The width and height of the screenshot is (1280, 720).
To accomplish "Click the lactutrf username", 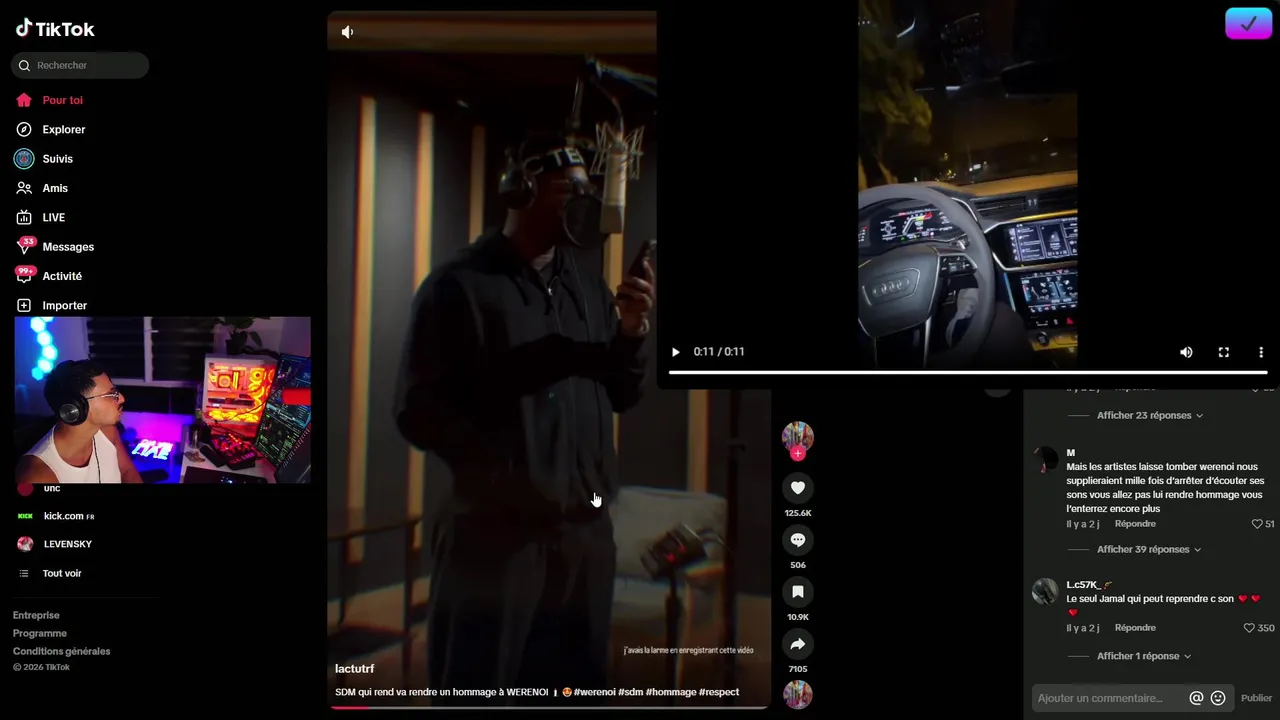I will [x=354, y=668].
